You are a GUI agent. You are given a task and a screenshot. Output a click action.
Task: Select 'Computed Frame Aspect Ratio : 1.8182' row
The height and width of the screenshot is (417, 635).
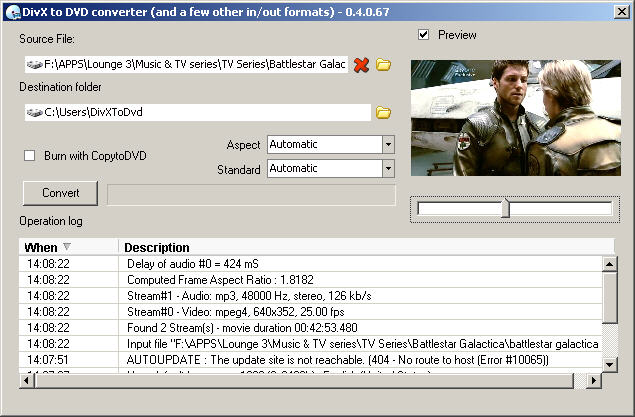[x=311, y=280]
